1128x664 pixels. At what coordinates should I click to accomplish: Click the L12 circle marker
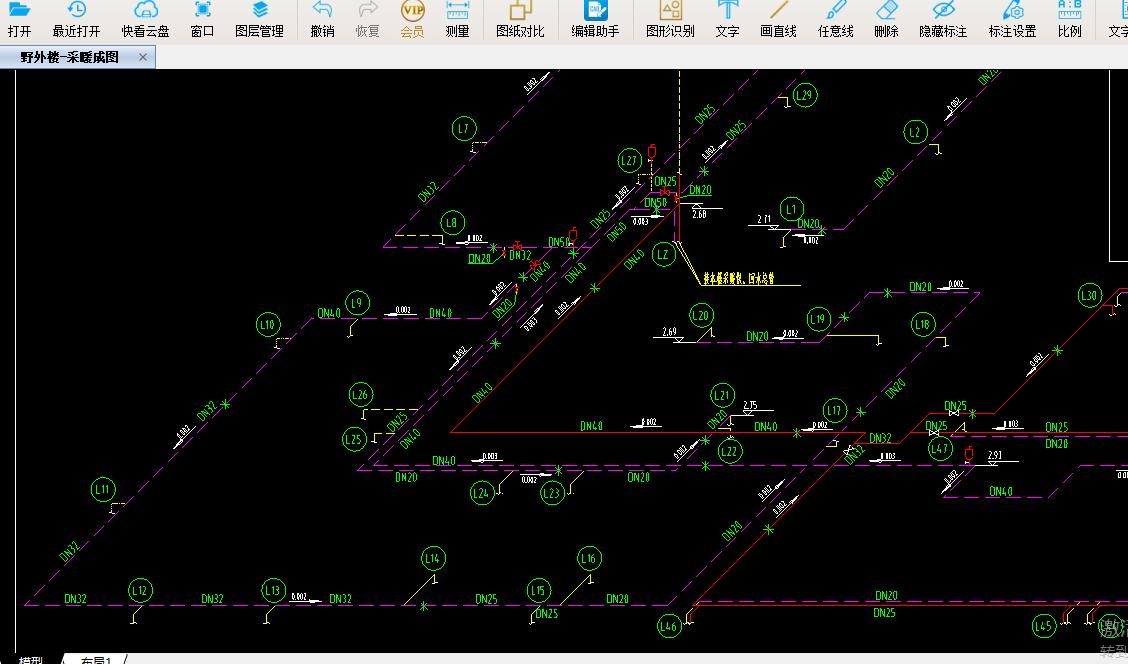click(140, 591)
